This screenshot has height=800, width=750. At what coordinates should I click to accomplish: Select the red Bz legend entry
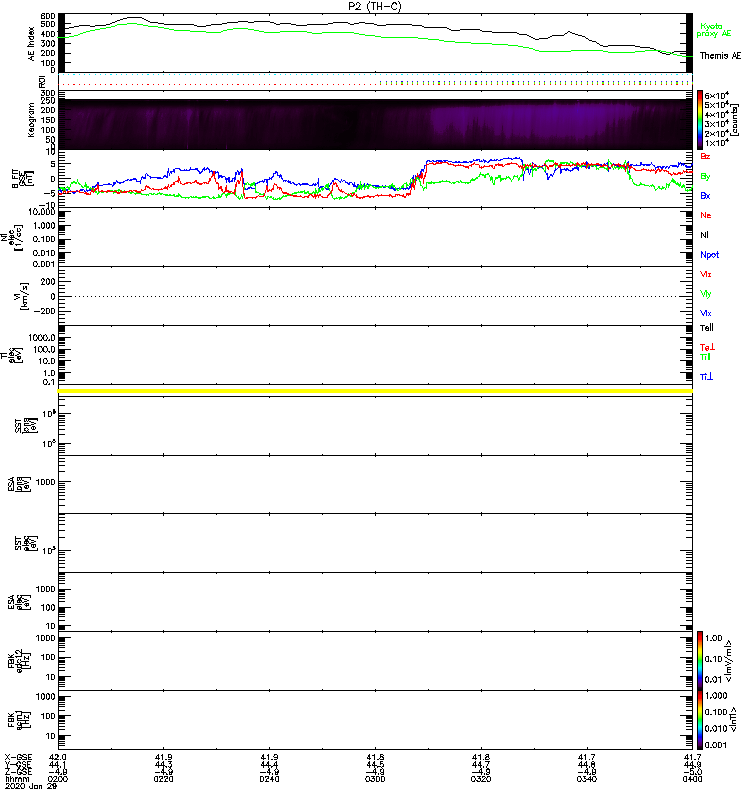[x=705, y=156]
